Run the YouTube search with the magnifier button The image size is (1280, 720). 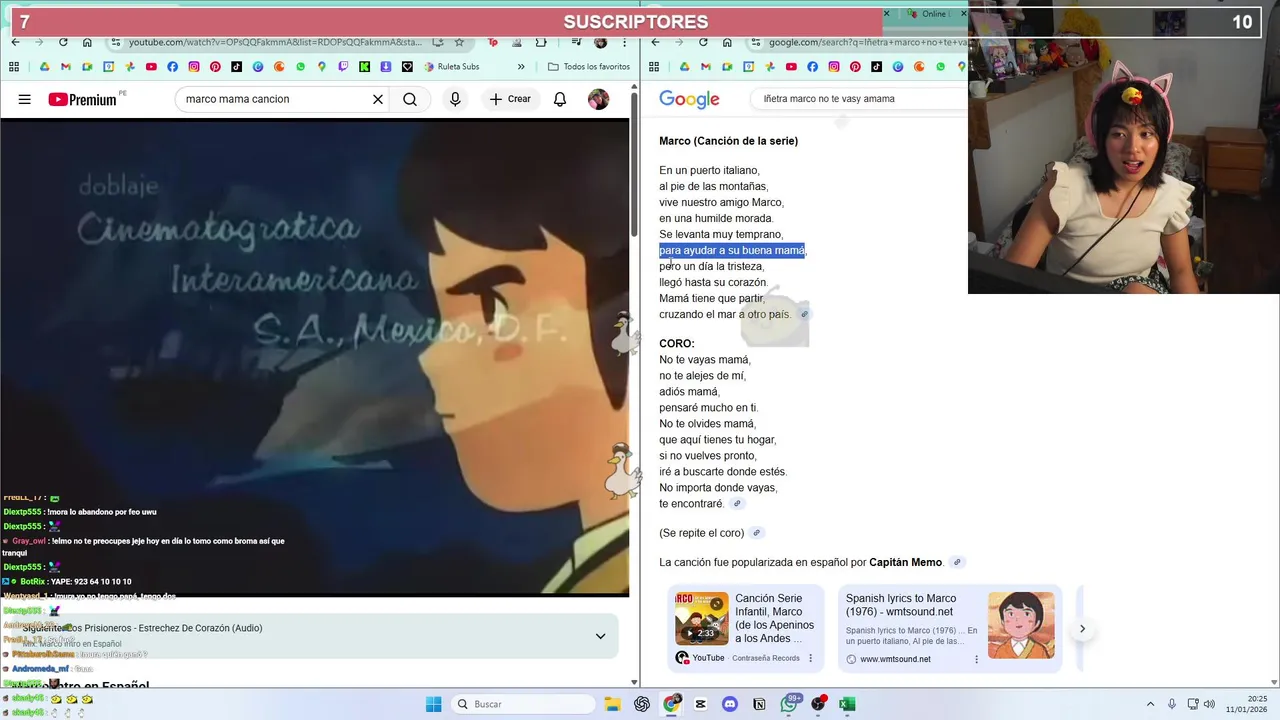click(410, 99)
